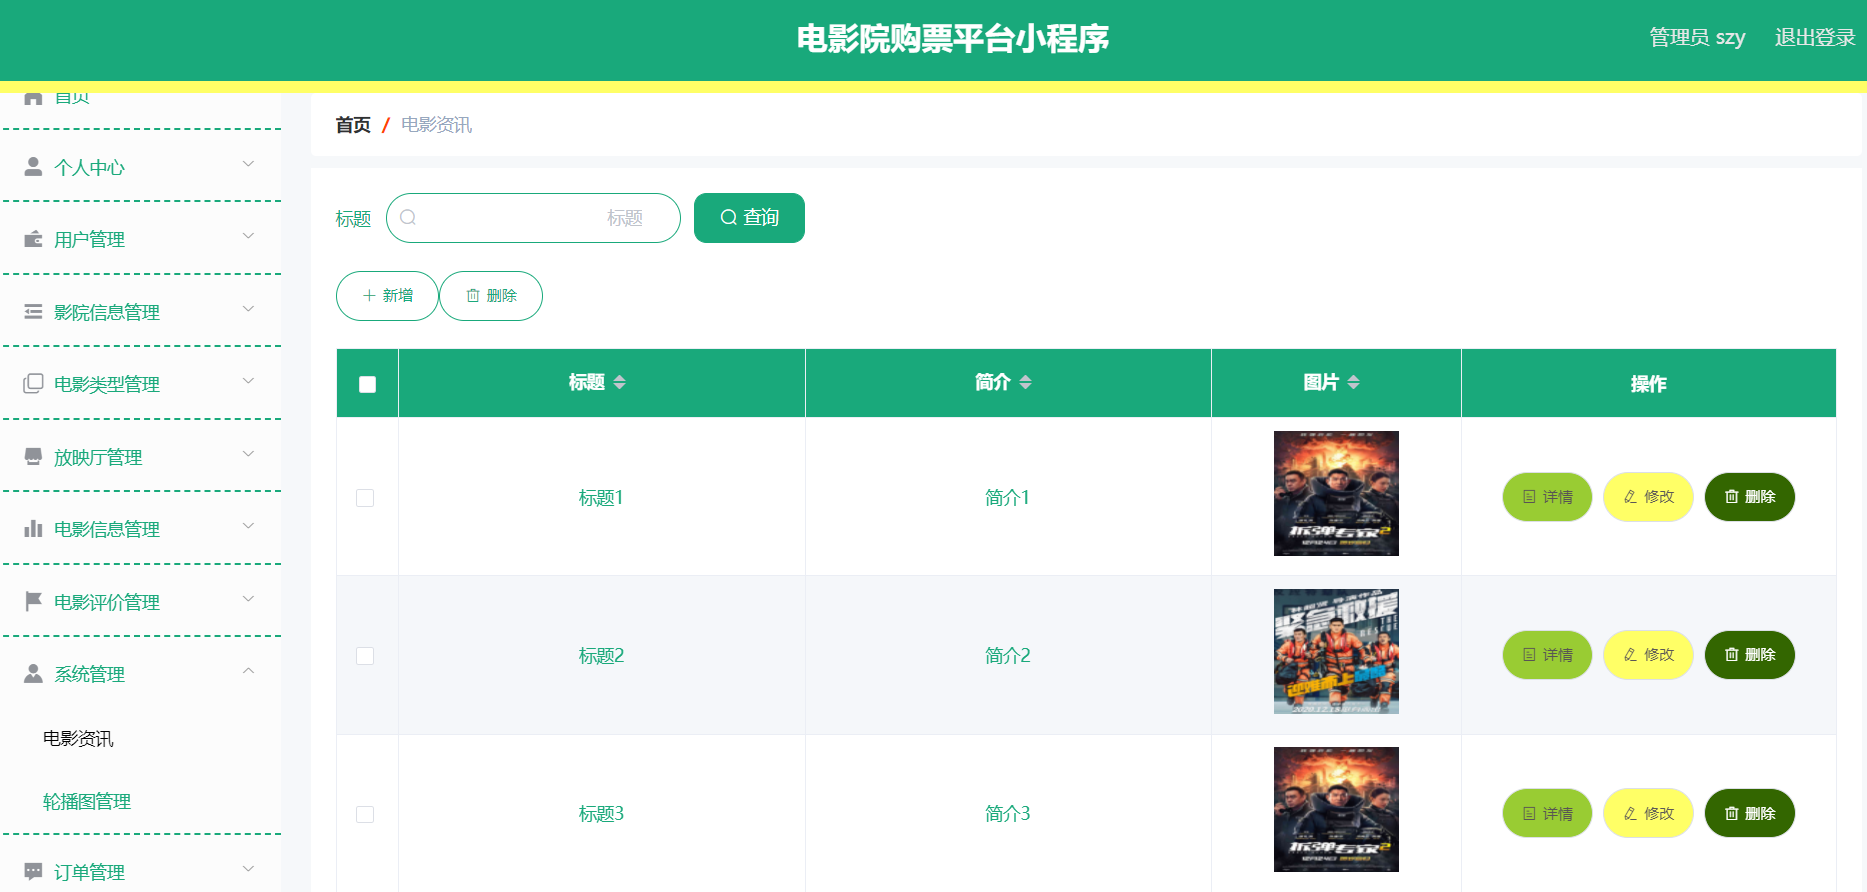Expand the 用户管理 menu chevron
1867x892 pixels.
249,236
